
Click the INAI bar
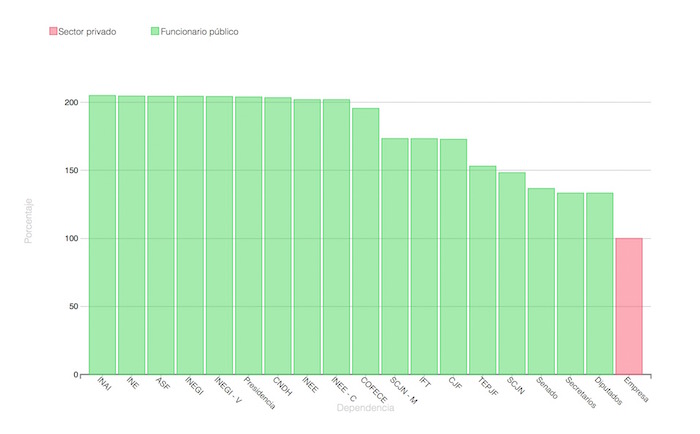coord(102,235)
